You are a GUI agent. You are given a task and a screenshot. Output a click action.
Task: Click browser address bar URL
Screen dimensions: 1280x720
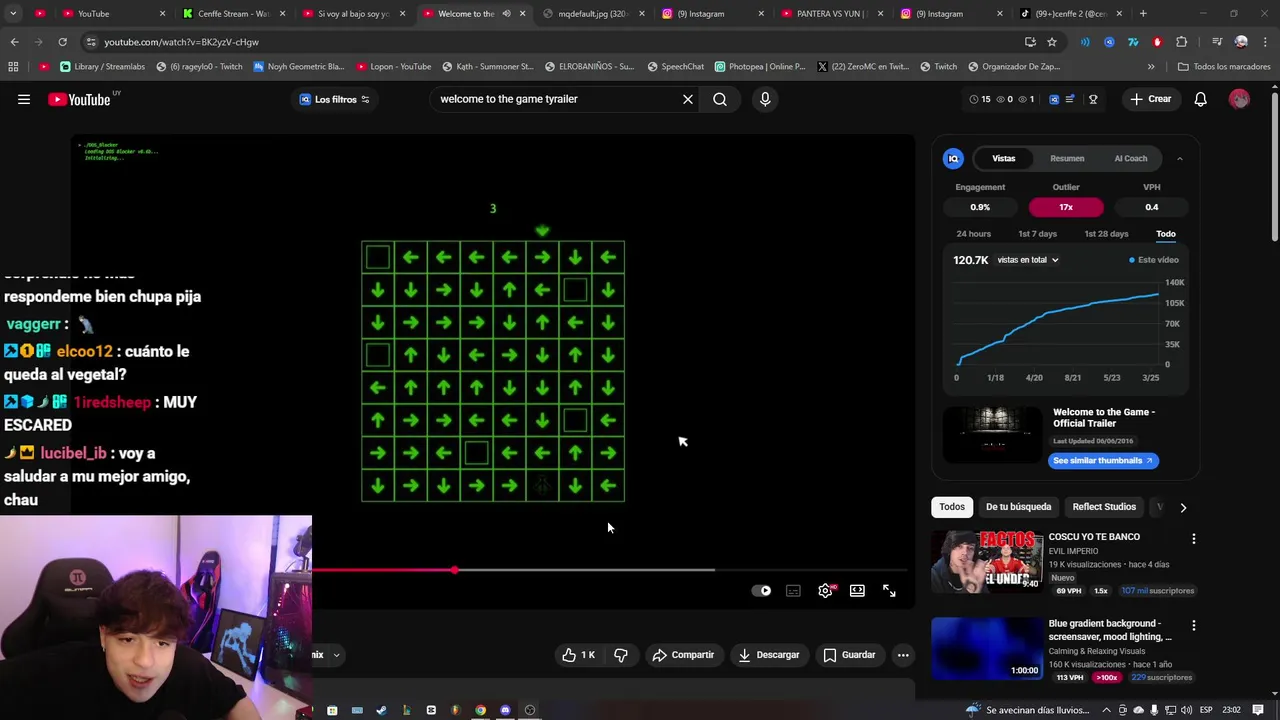coord(181,42)
